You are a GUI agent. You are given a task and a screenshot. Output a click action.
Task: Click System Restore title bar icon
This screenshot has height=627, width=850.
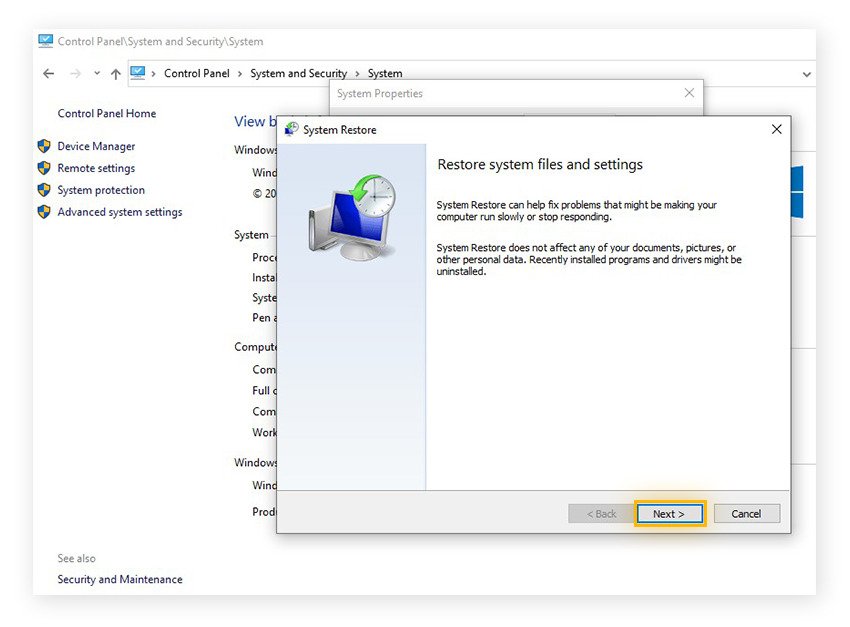pyautogui.click(x=292, y=129)
